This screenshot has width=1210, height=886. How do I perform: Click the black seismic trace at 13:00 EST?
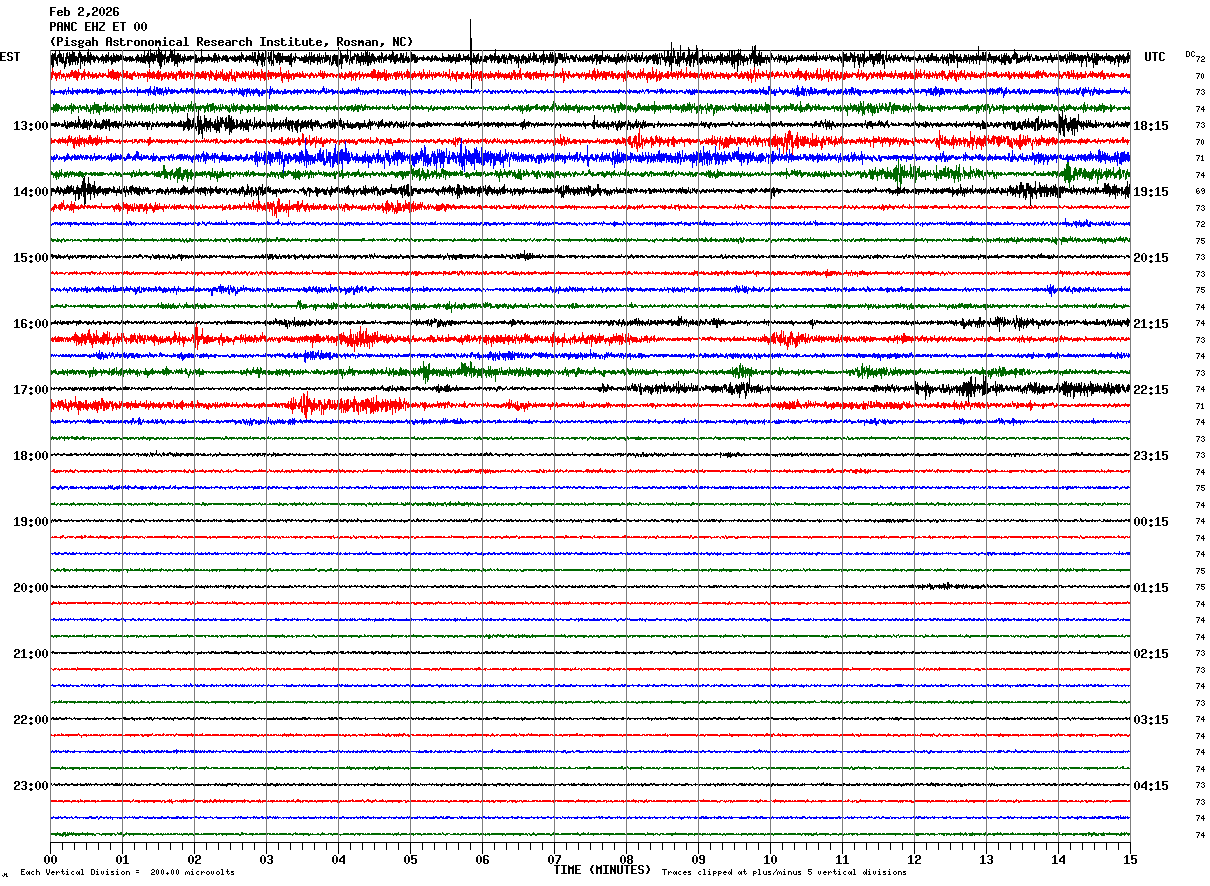tap(590, 125)
